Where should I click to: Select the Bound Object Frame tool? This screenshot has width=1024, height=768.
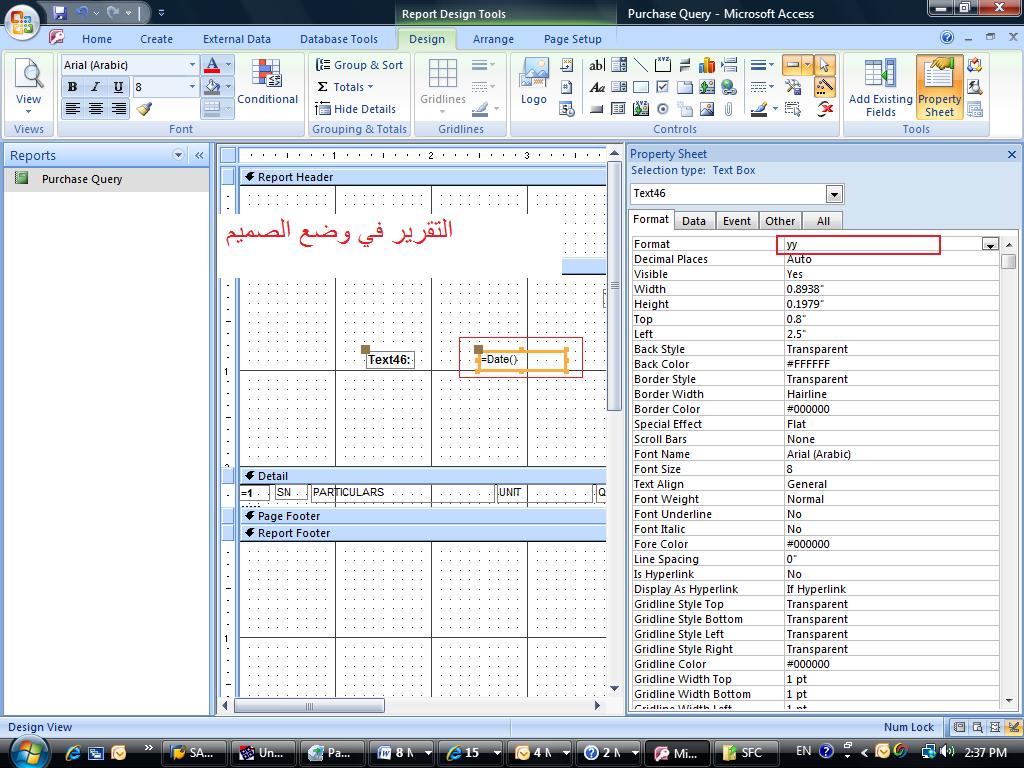[x=641, y=109]
